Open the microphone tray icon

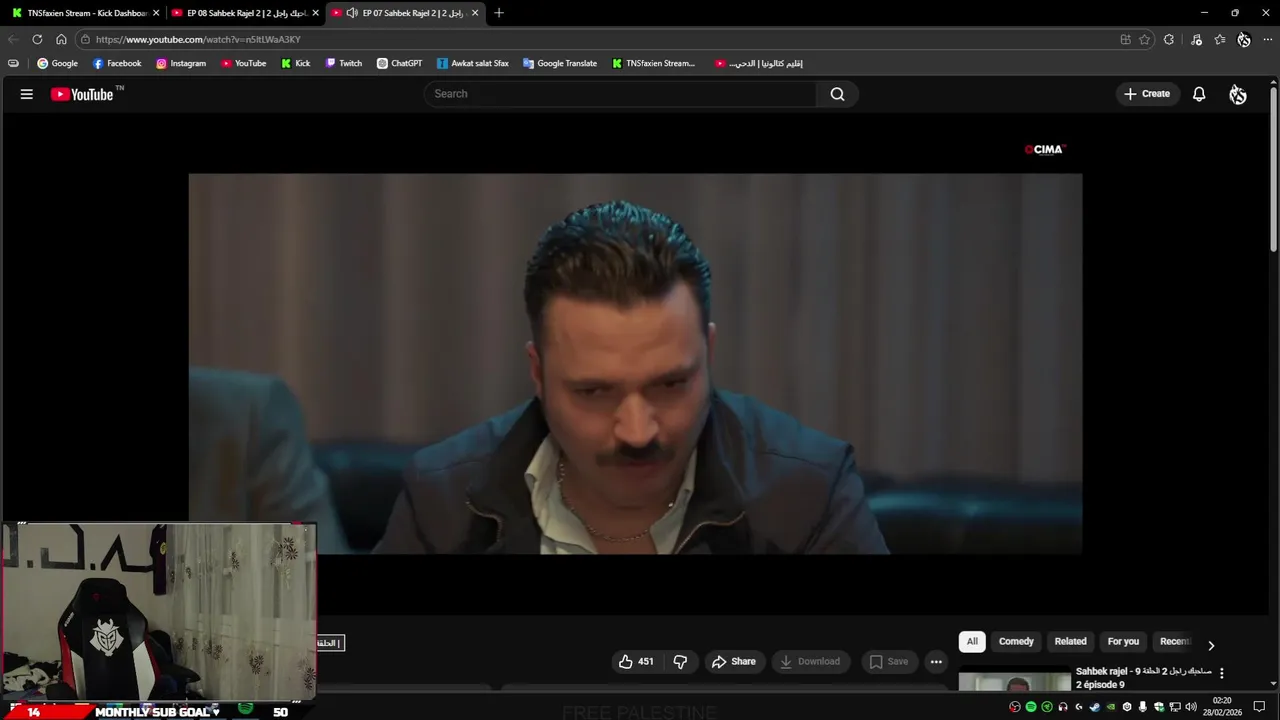pyautogui.click(x=1143, y=707)
